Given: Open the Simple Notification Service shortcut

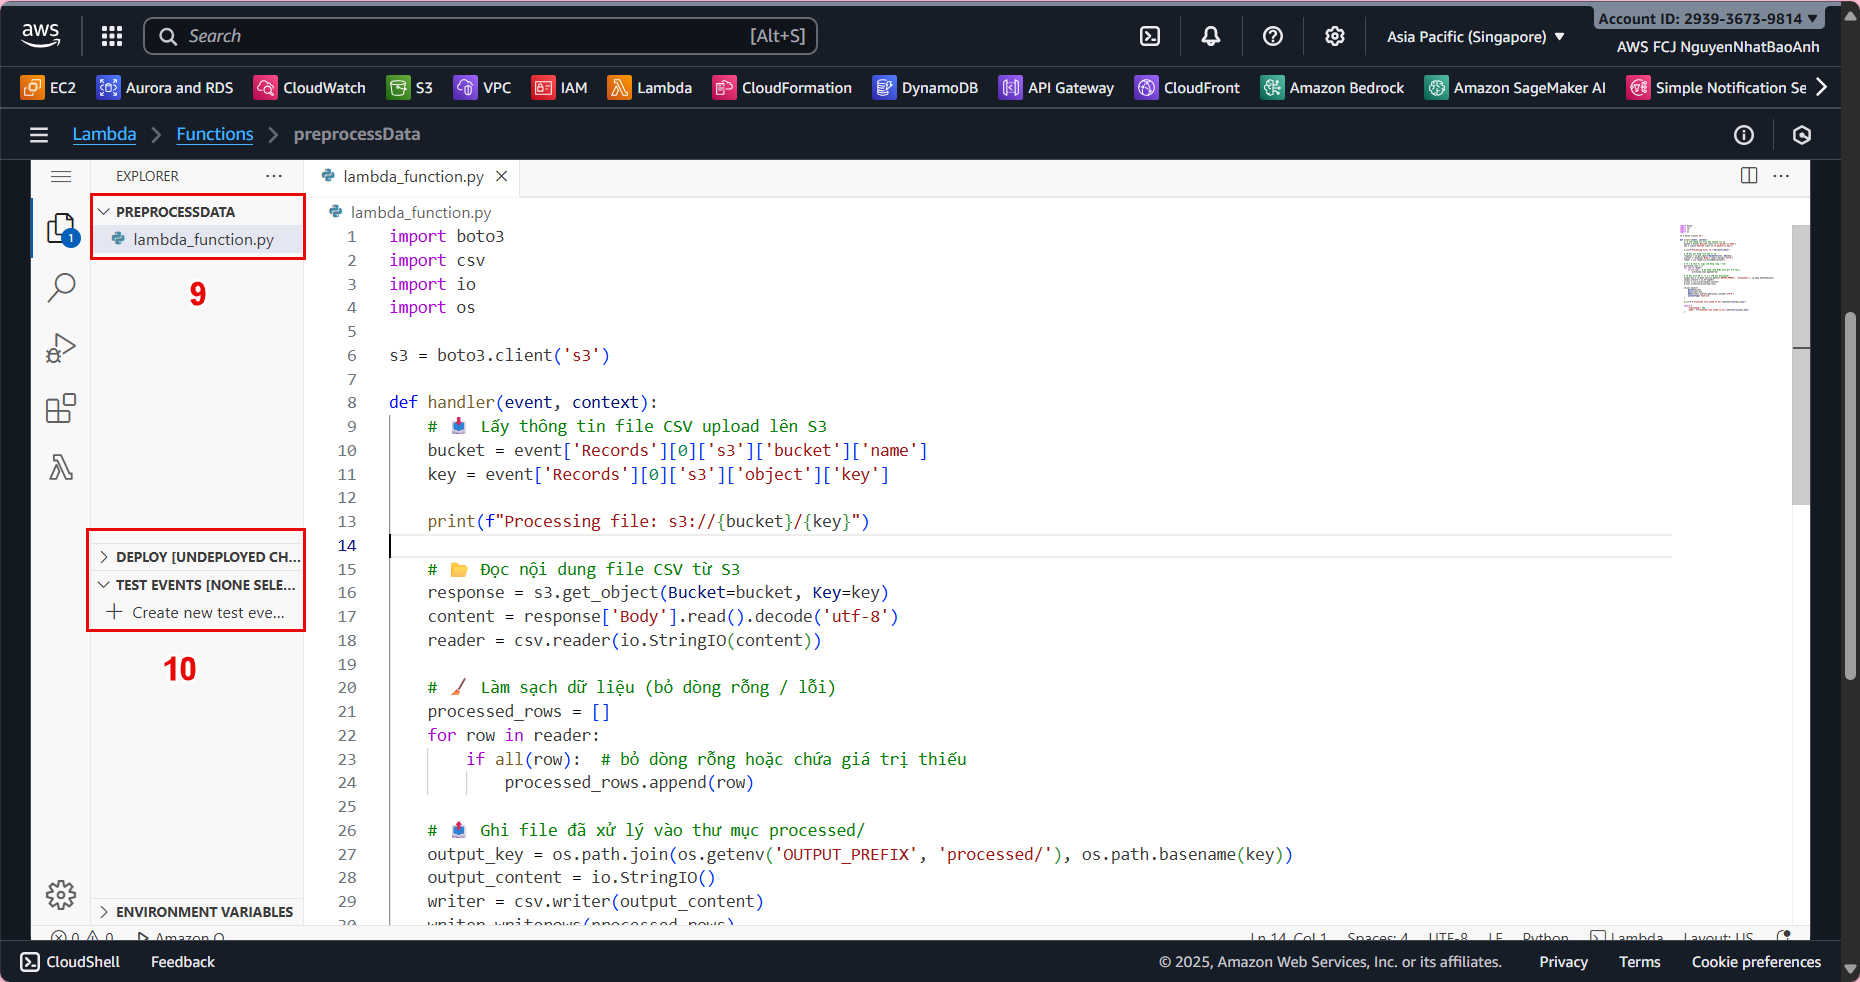Looking at the screenshot, I should (1717, 88).
